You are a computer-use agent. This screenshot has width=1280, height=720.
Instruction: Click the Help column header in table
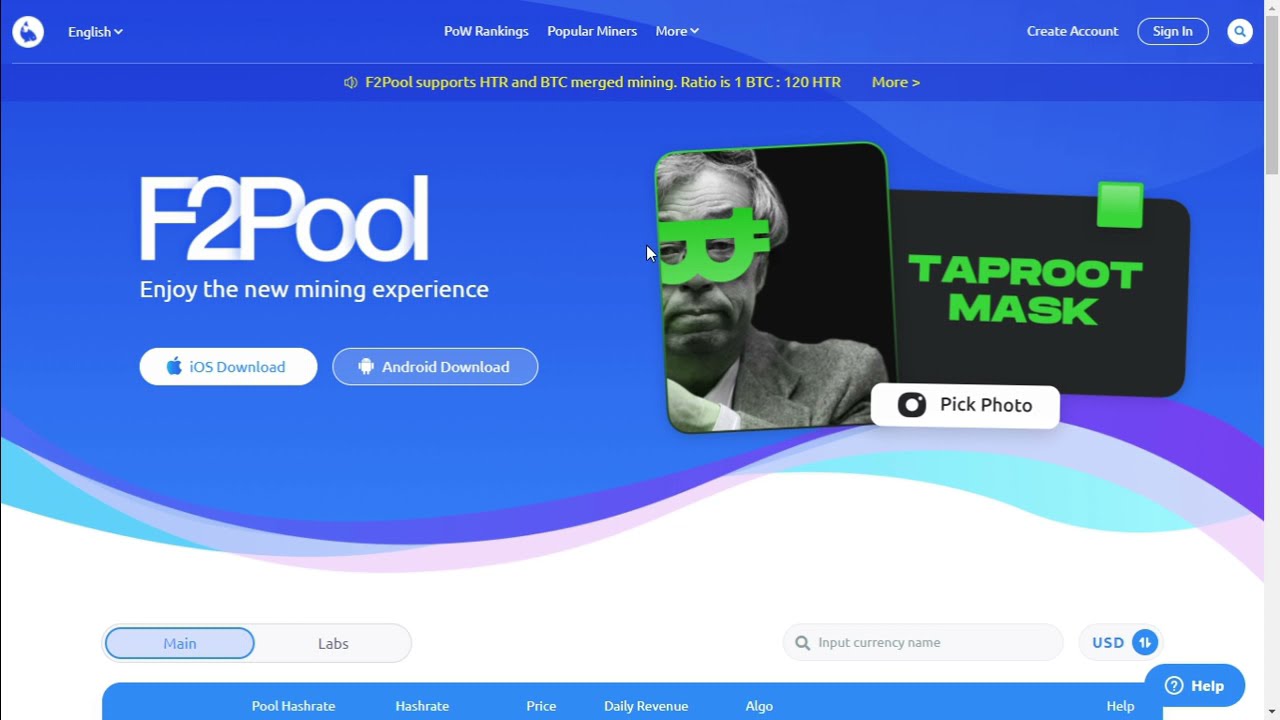coord(1120,706)
